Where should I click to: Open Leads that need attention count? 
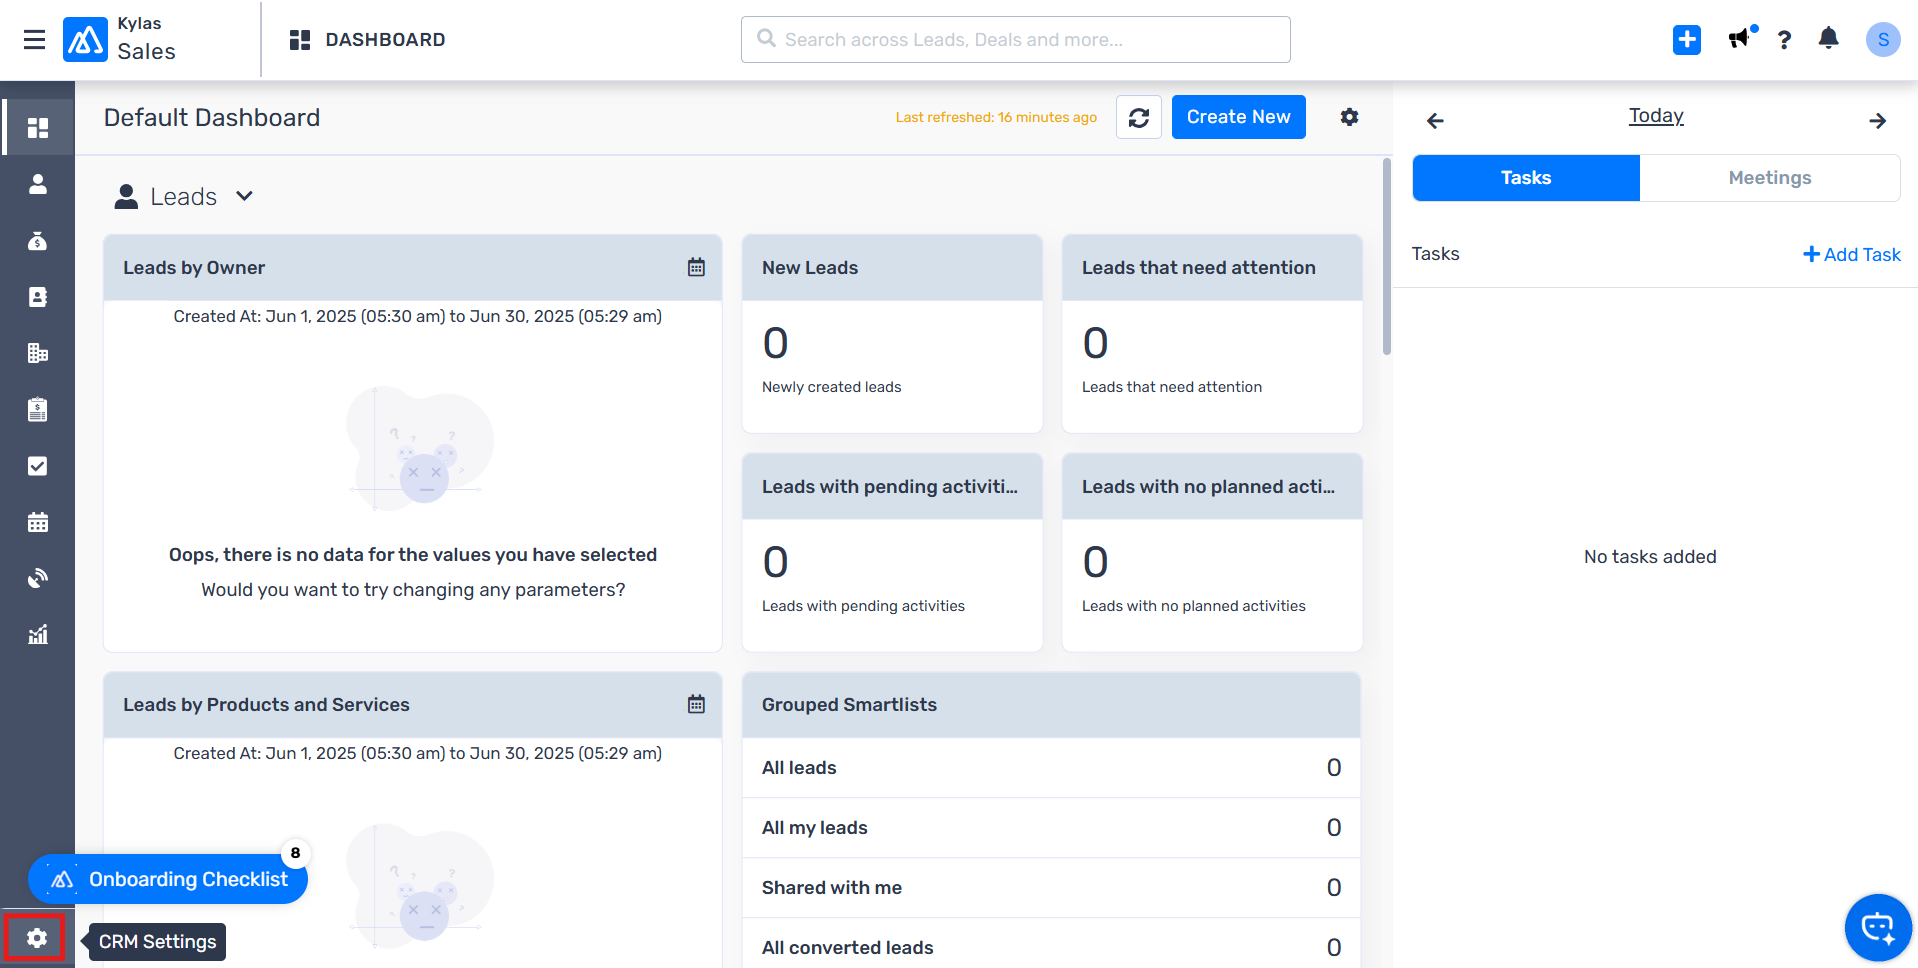pyautogui.click(x=1095, y=344)
